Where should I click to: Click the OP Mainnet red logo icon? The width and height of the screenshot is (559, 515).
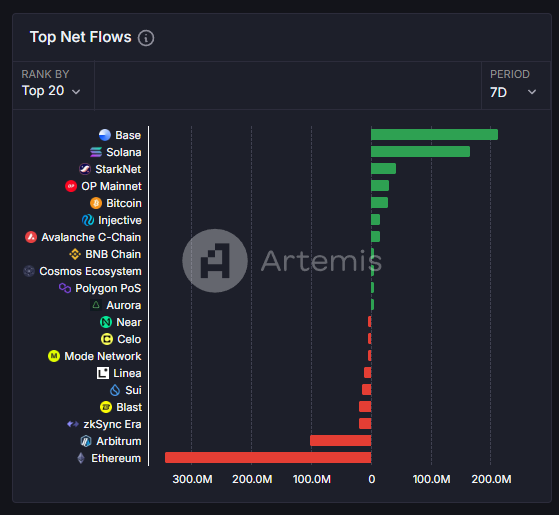(71, 186)
